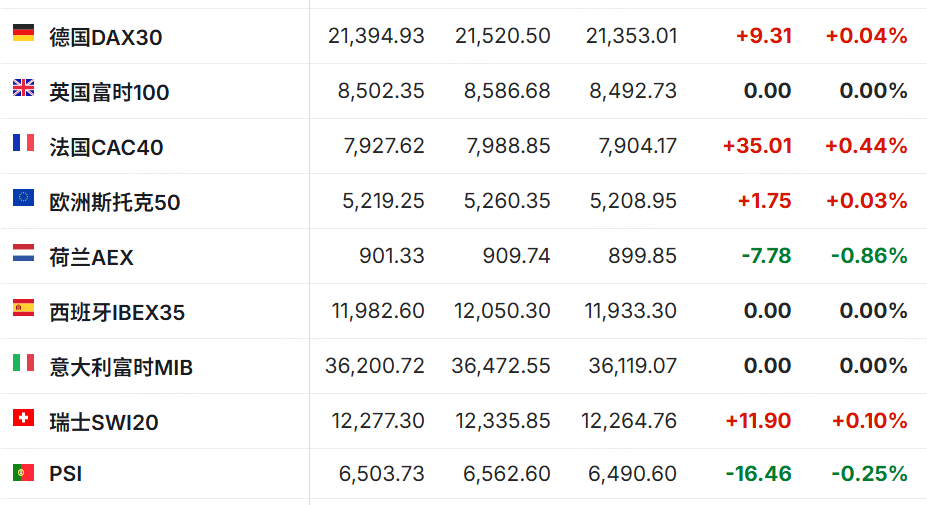Click the Netherlands flag icon
Screen dimensions: 927x505
(x=24, y=252)
